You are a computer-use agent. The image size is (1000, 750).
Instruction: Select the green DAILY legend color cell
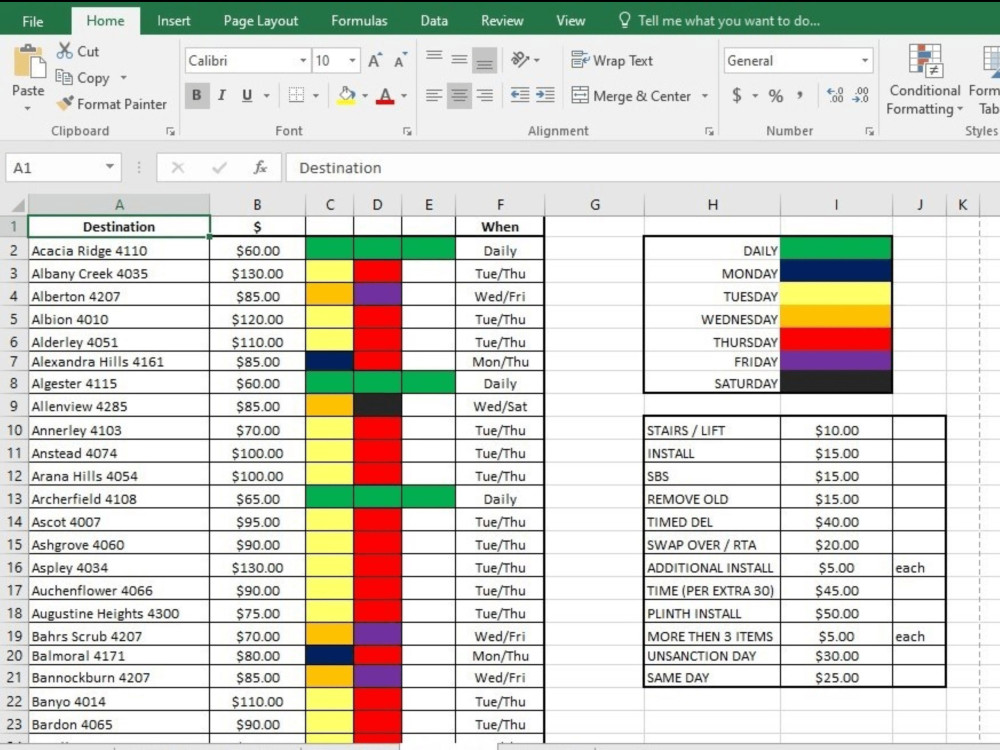point(836,248)
